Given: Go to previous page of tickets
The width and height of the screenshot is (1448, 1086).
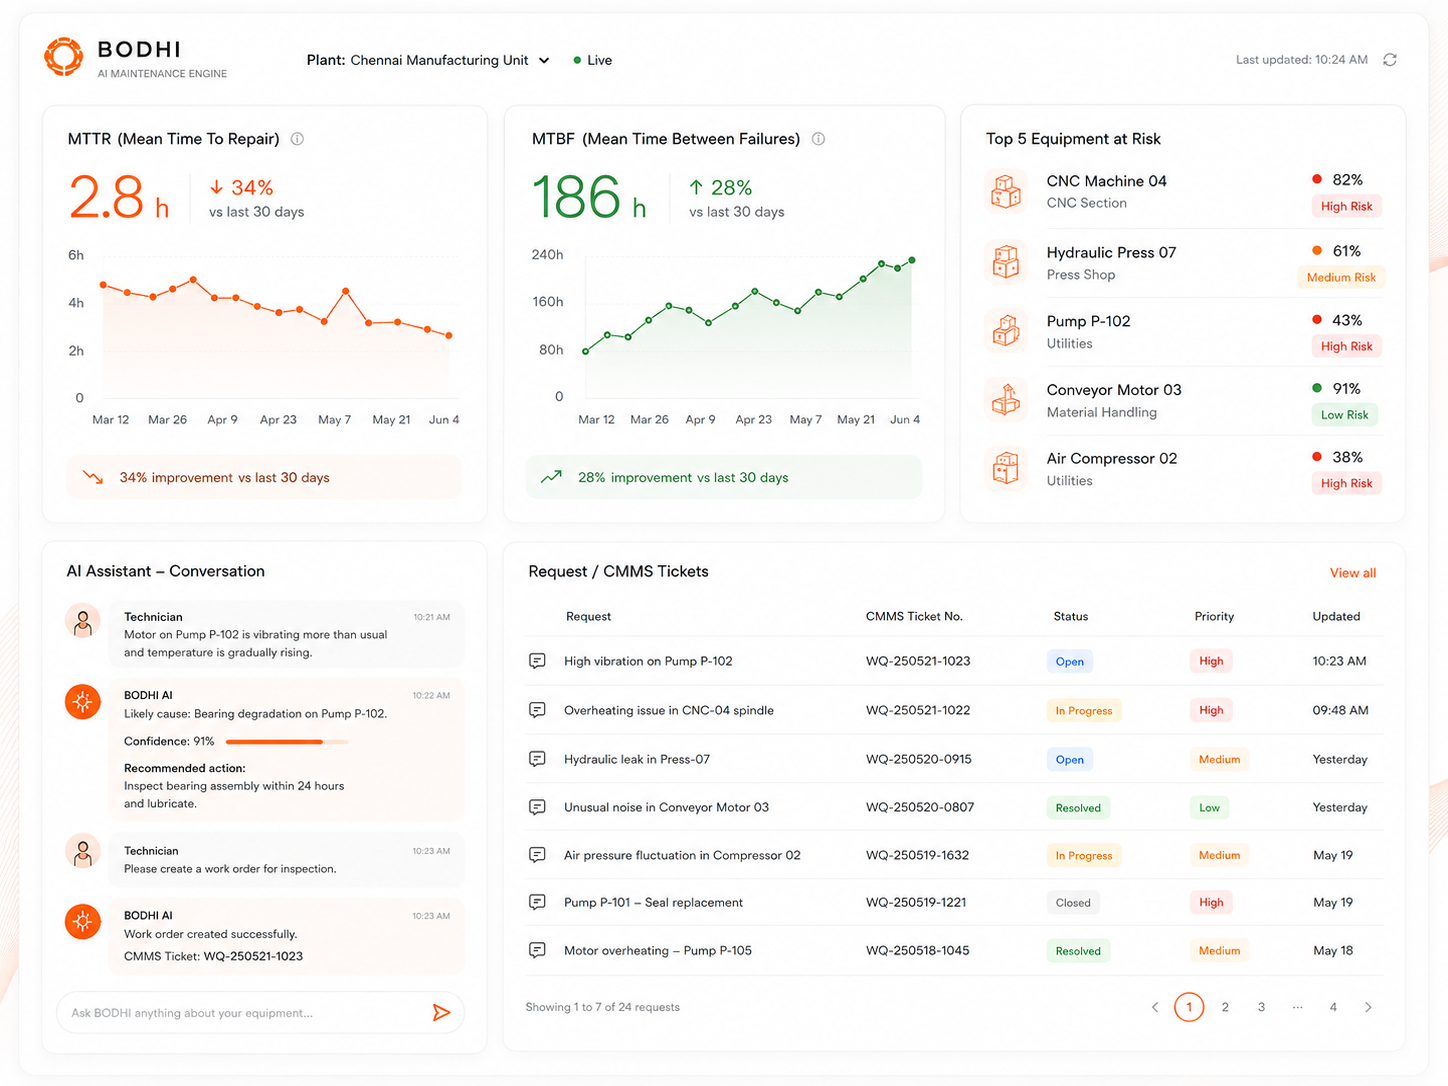Looking at the screenshot, I should pyautogui.click(x=1155, y=1007).
